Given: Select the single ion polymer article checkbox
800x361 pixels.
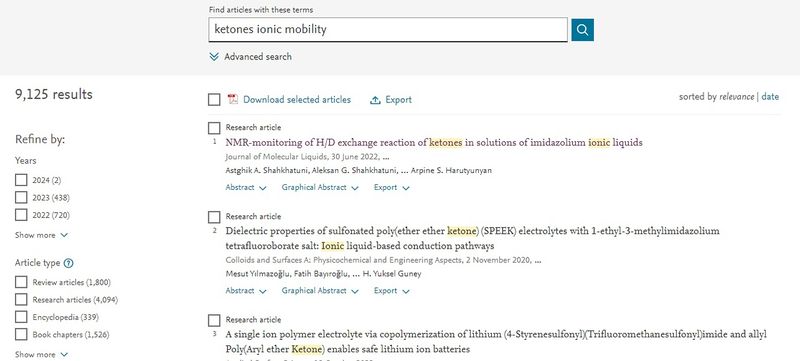Looking at the screenshot, I should tap(214, 320).
